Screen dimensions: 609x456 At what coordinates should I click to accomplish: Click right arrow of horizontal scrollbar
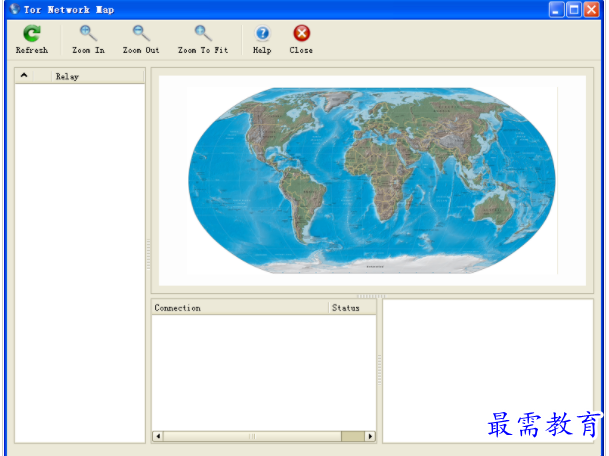click(x=371, y=436)
